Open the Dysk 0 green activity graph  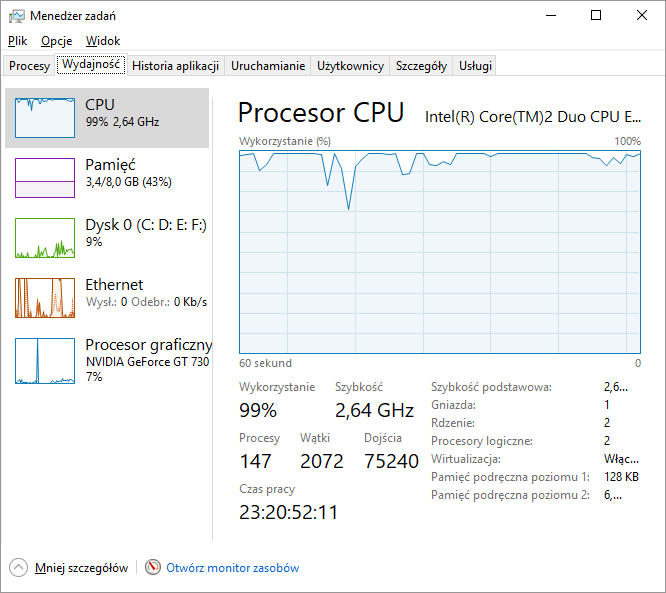tap(45, 238)
